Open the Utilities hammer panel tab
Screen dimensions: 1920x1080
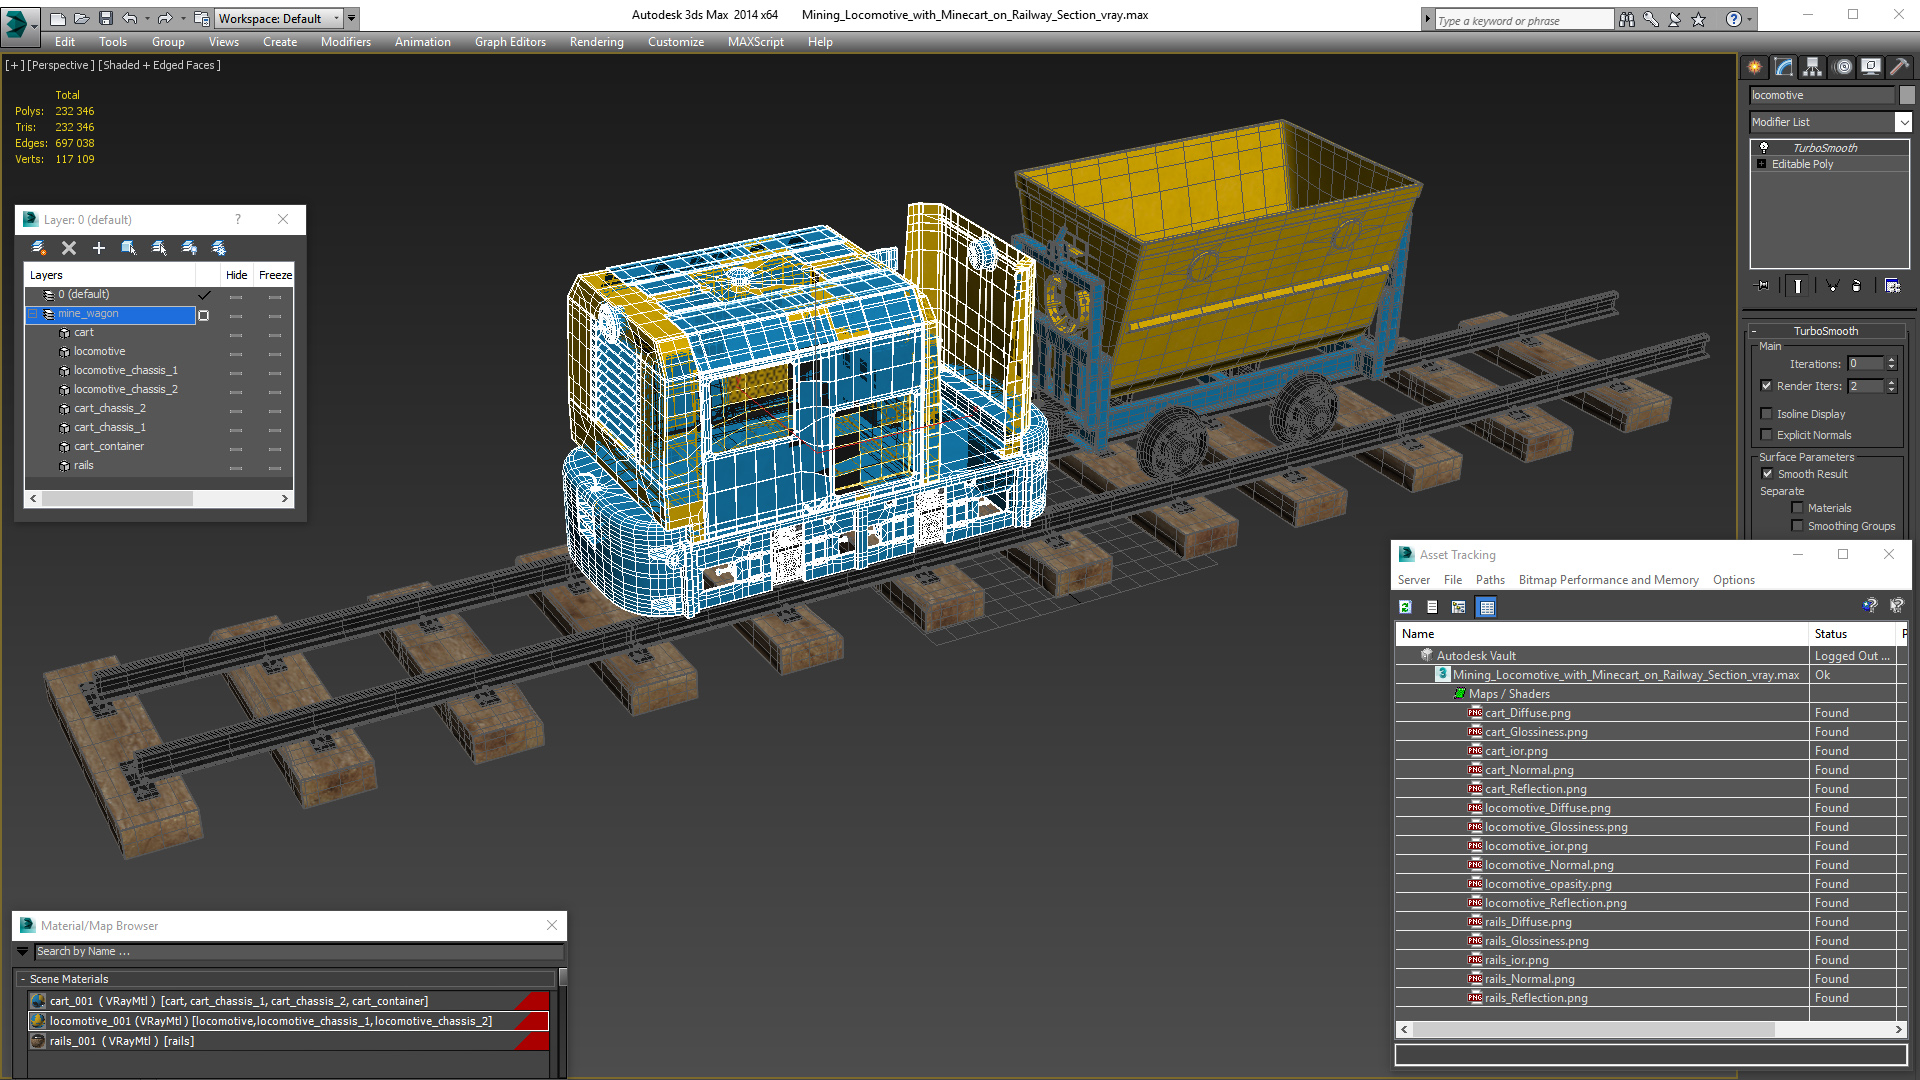pyautogui.click(x=1899, y=67)
